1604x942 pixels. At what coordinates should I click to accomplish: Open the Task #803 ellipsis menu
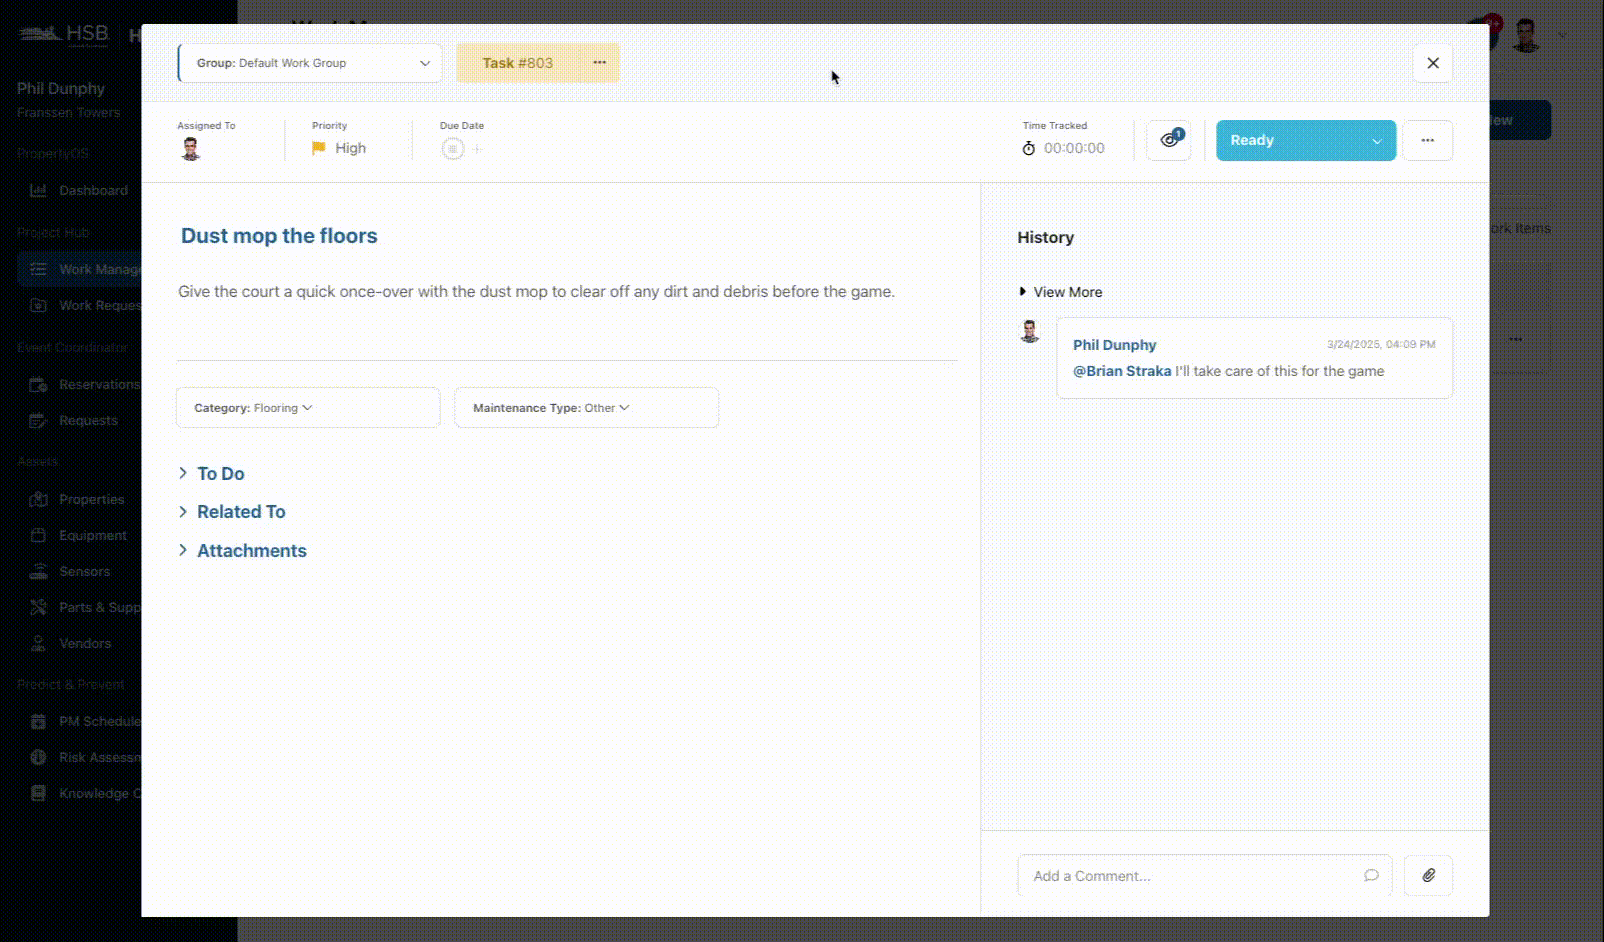599,62
